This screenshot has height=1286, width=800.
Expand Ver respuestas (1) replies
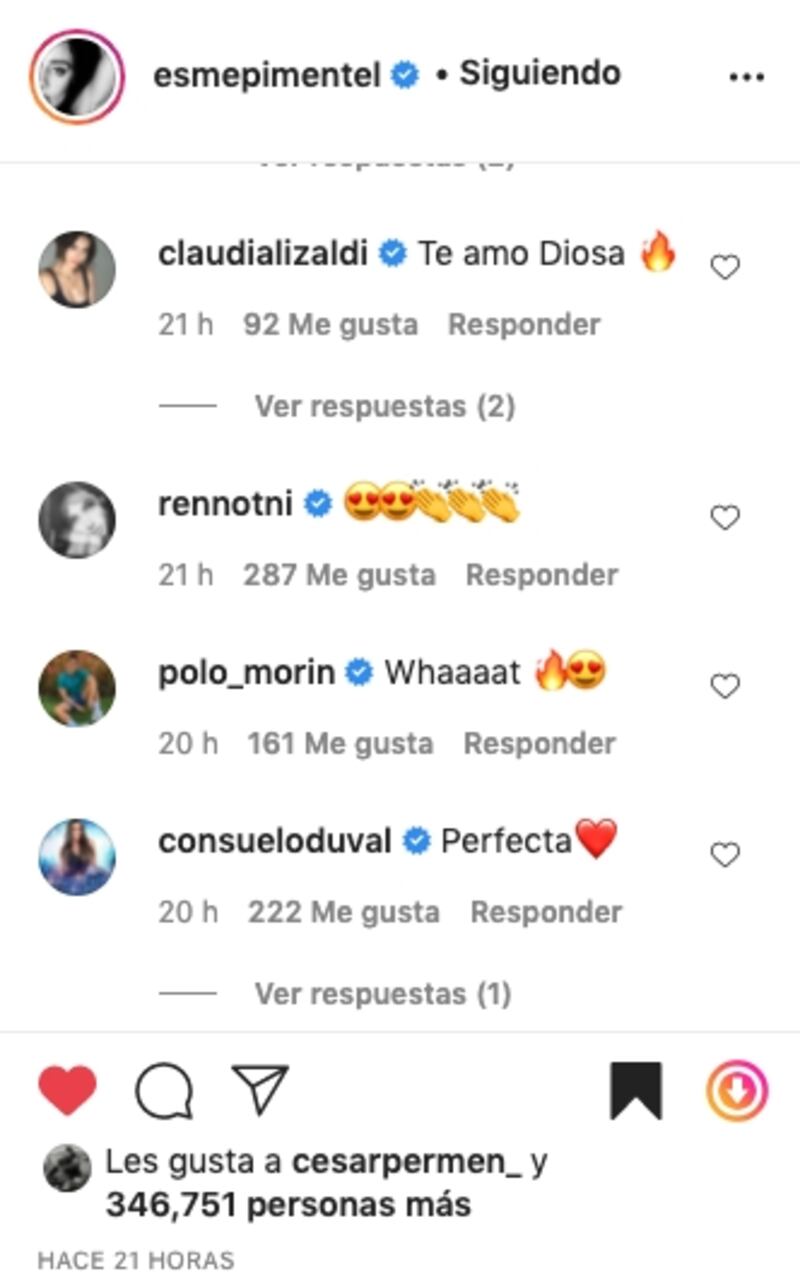pos(382,993)
